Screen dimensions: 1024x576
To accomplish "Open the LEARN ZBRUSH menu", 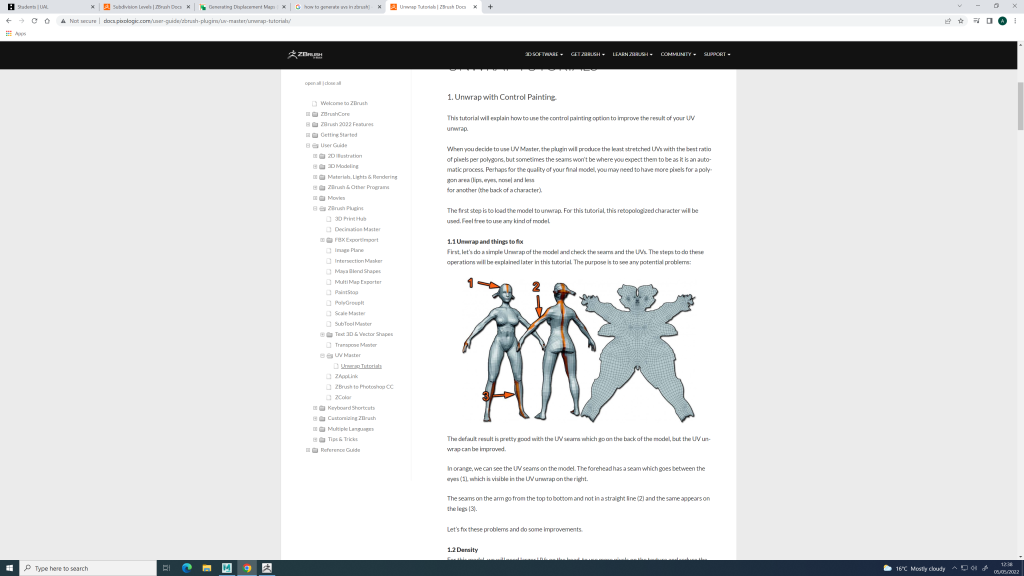I will click(632, 54).
